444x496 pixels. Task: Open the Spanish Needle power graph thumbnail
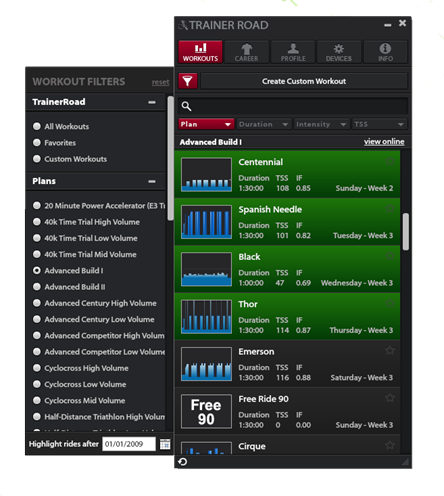click(206, 222)
